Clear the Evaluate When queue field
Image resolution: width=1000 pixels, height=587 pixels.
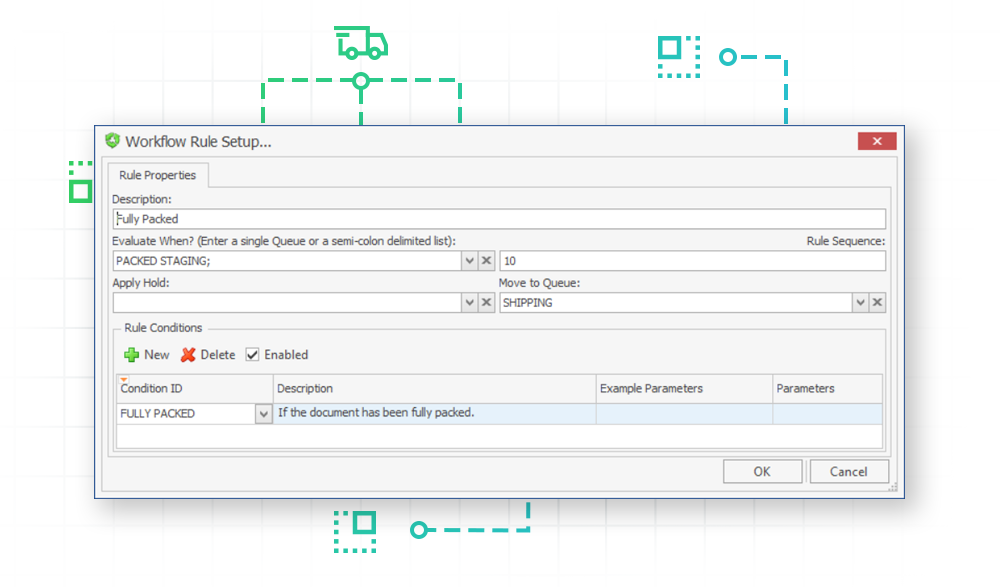(x=487, y=260)
